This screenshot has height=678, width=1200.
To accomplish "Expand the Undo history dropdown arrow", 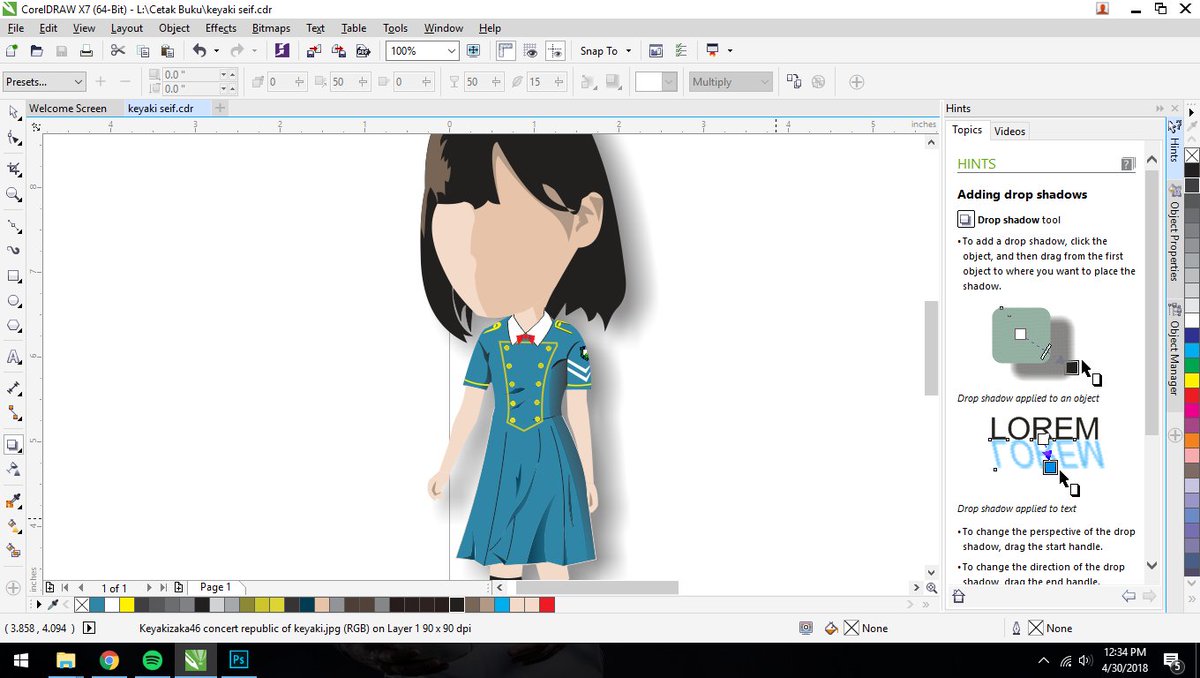I will [x=216, y=50].
